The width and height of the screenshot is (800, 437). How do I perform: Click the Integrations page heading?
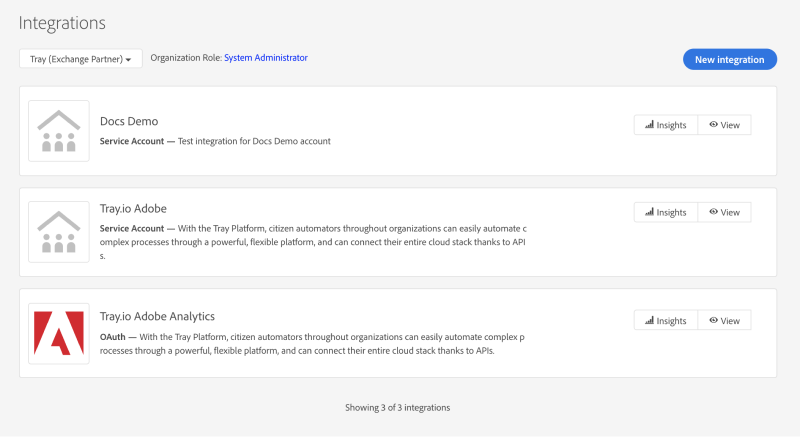(x=62, y=22)
